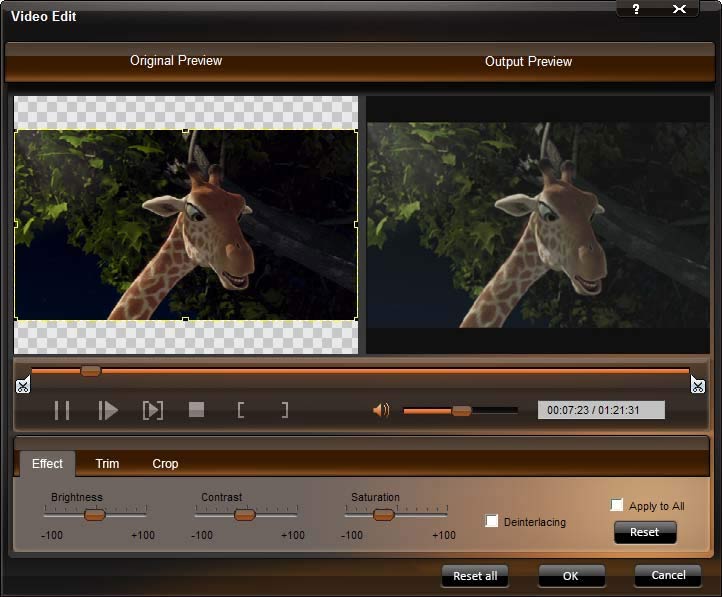Click the Reset button
Screen dimensions: 723x597
pyautogui.click(x=645, y=532)
